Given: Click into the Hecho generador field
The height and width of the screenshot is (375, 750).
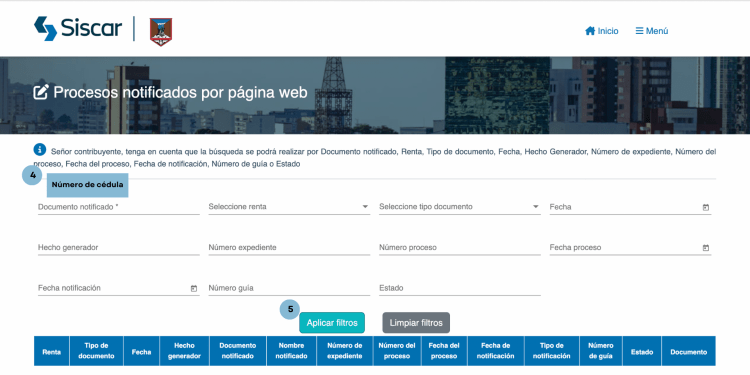Looking at the screenshot, I should tap(119, 248).
